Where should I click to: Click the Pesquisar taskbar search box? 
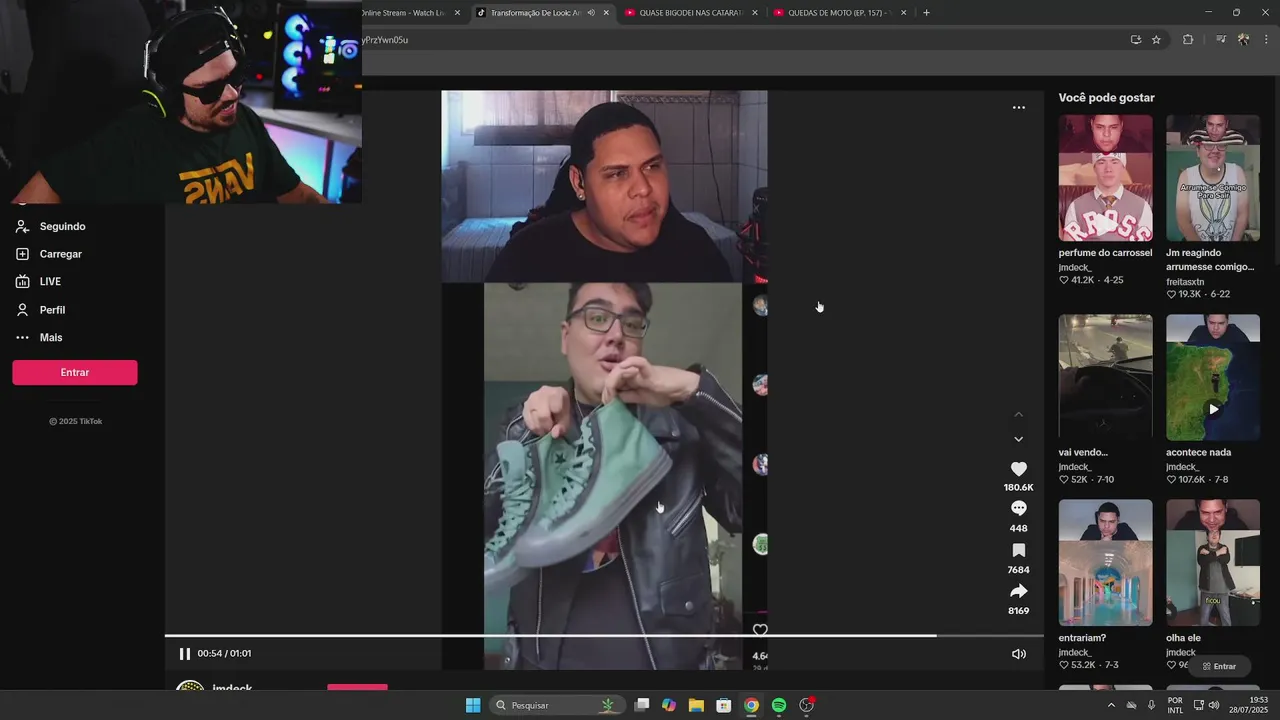[557, 705]
